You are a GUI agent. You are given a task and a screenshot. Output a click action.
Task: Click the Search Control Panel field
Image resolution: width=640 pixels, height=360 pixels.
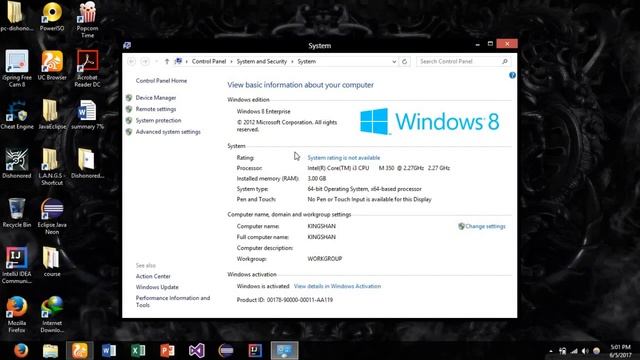(464, 61)
